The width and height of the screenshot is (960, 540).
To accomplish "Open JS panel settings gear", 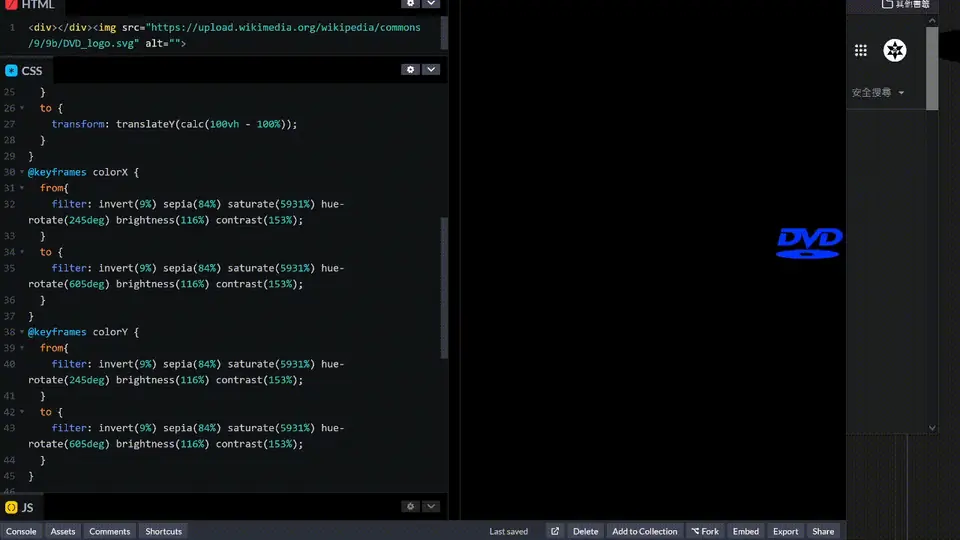I will 410,506.
